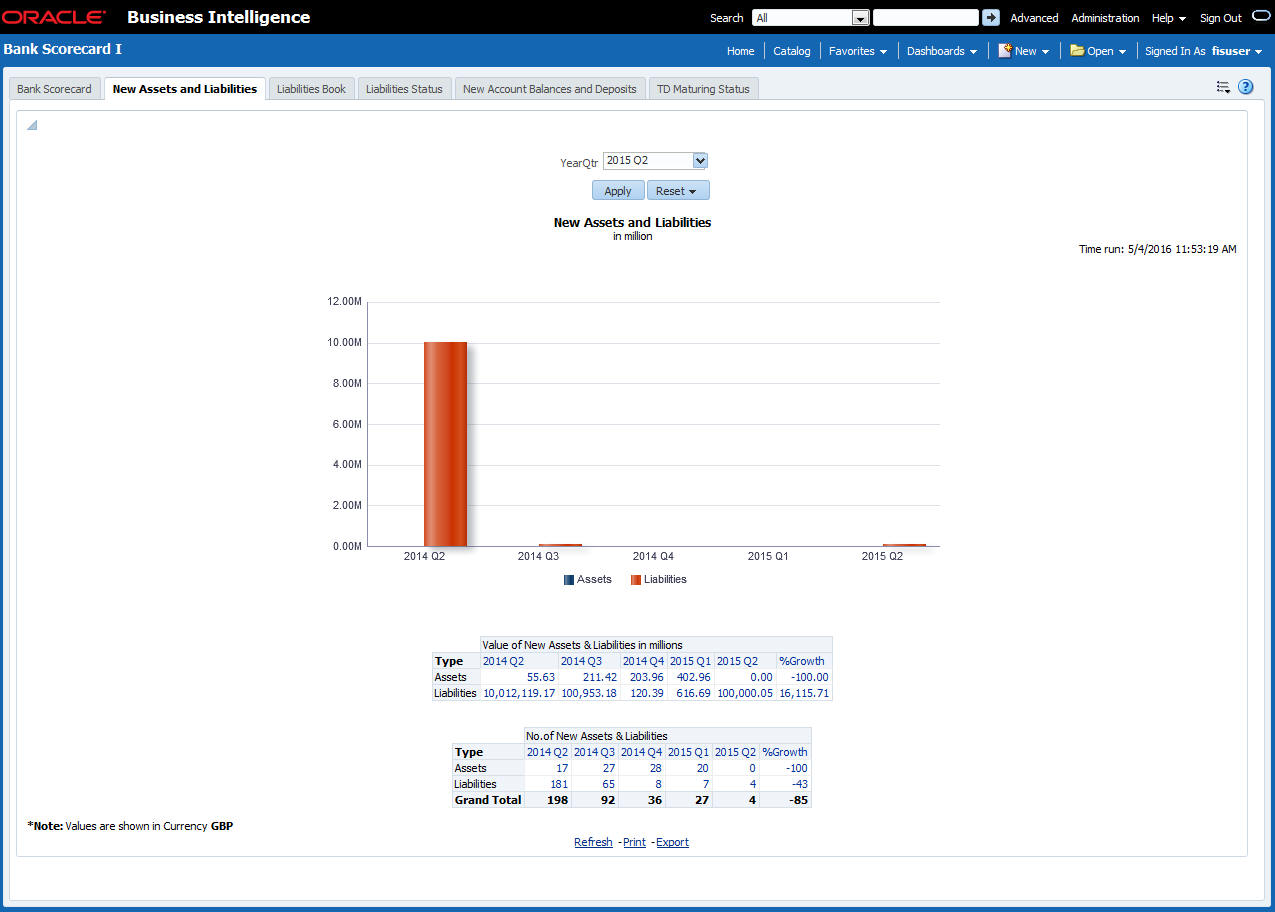Viewport: 1275px width, 912px height.
Task: Go to New Account Balances and Deposits tab
Action: pos(550,89)
